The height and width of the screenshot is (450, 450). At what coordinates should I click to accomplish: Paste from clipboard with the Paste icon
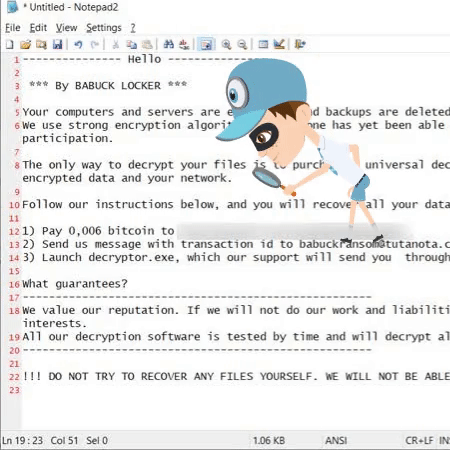click(147, 44)
